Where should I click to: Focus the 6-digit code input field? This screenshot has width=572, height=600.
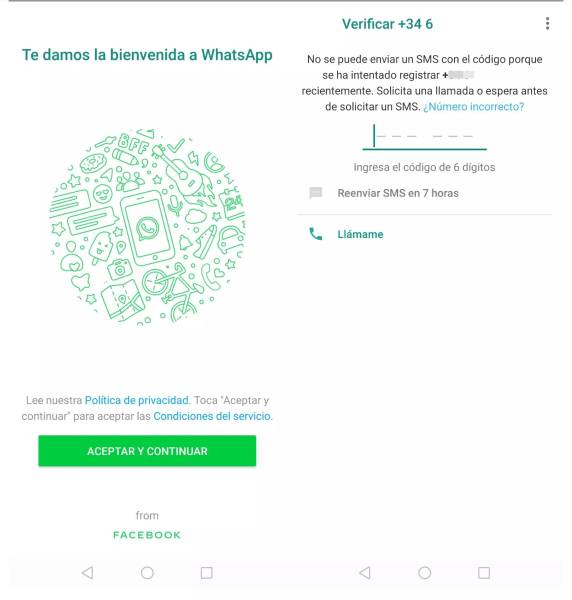pos(425,137)
